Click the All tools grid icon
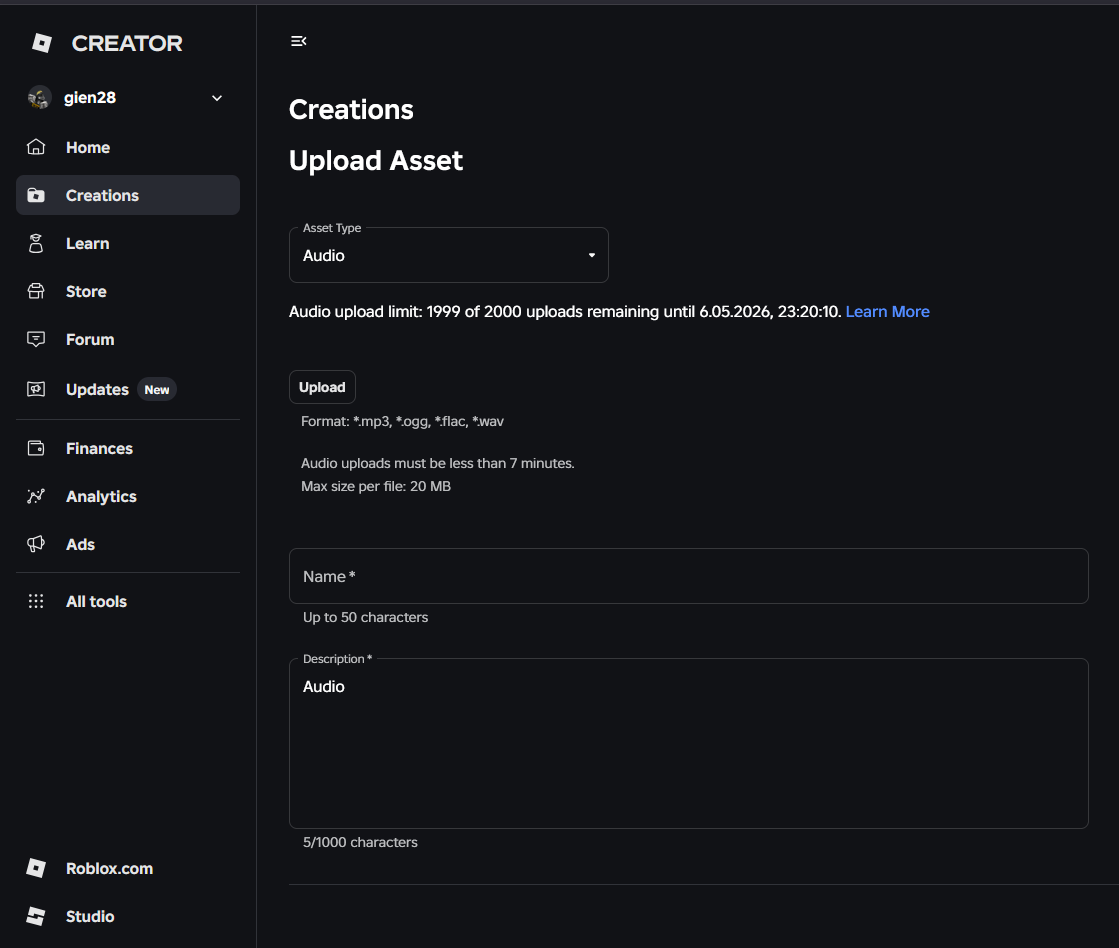The height and width of the screenshot is (948, 1119). pos(36,601)
